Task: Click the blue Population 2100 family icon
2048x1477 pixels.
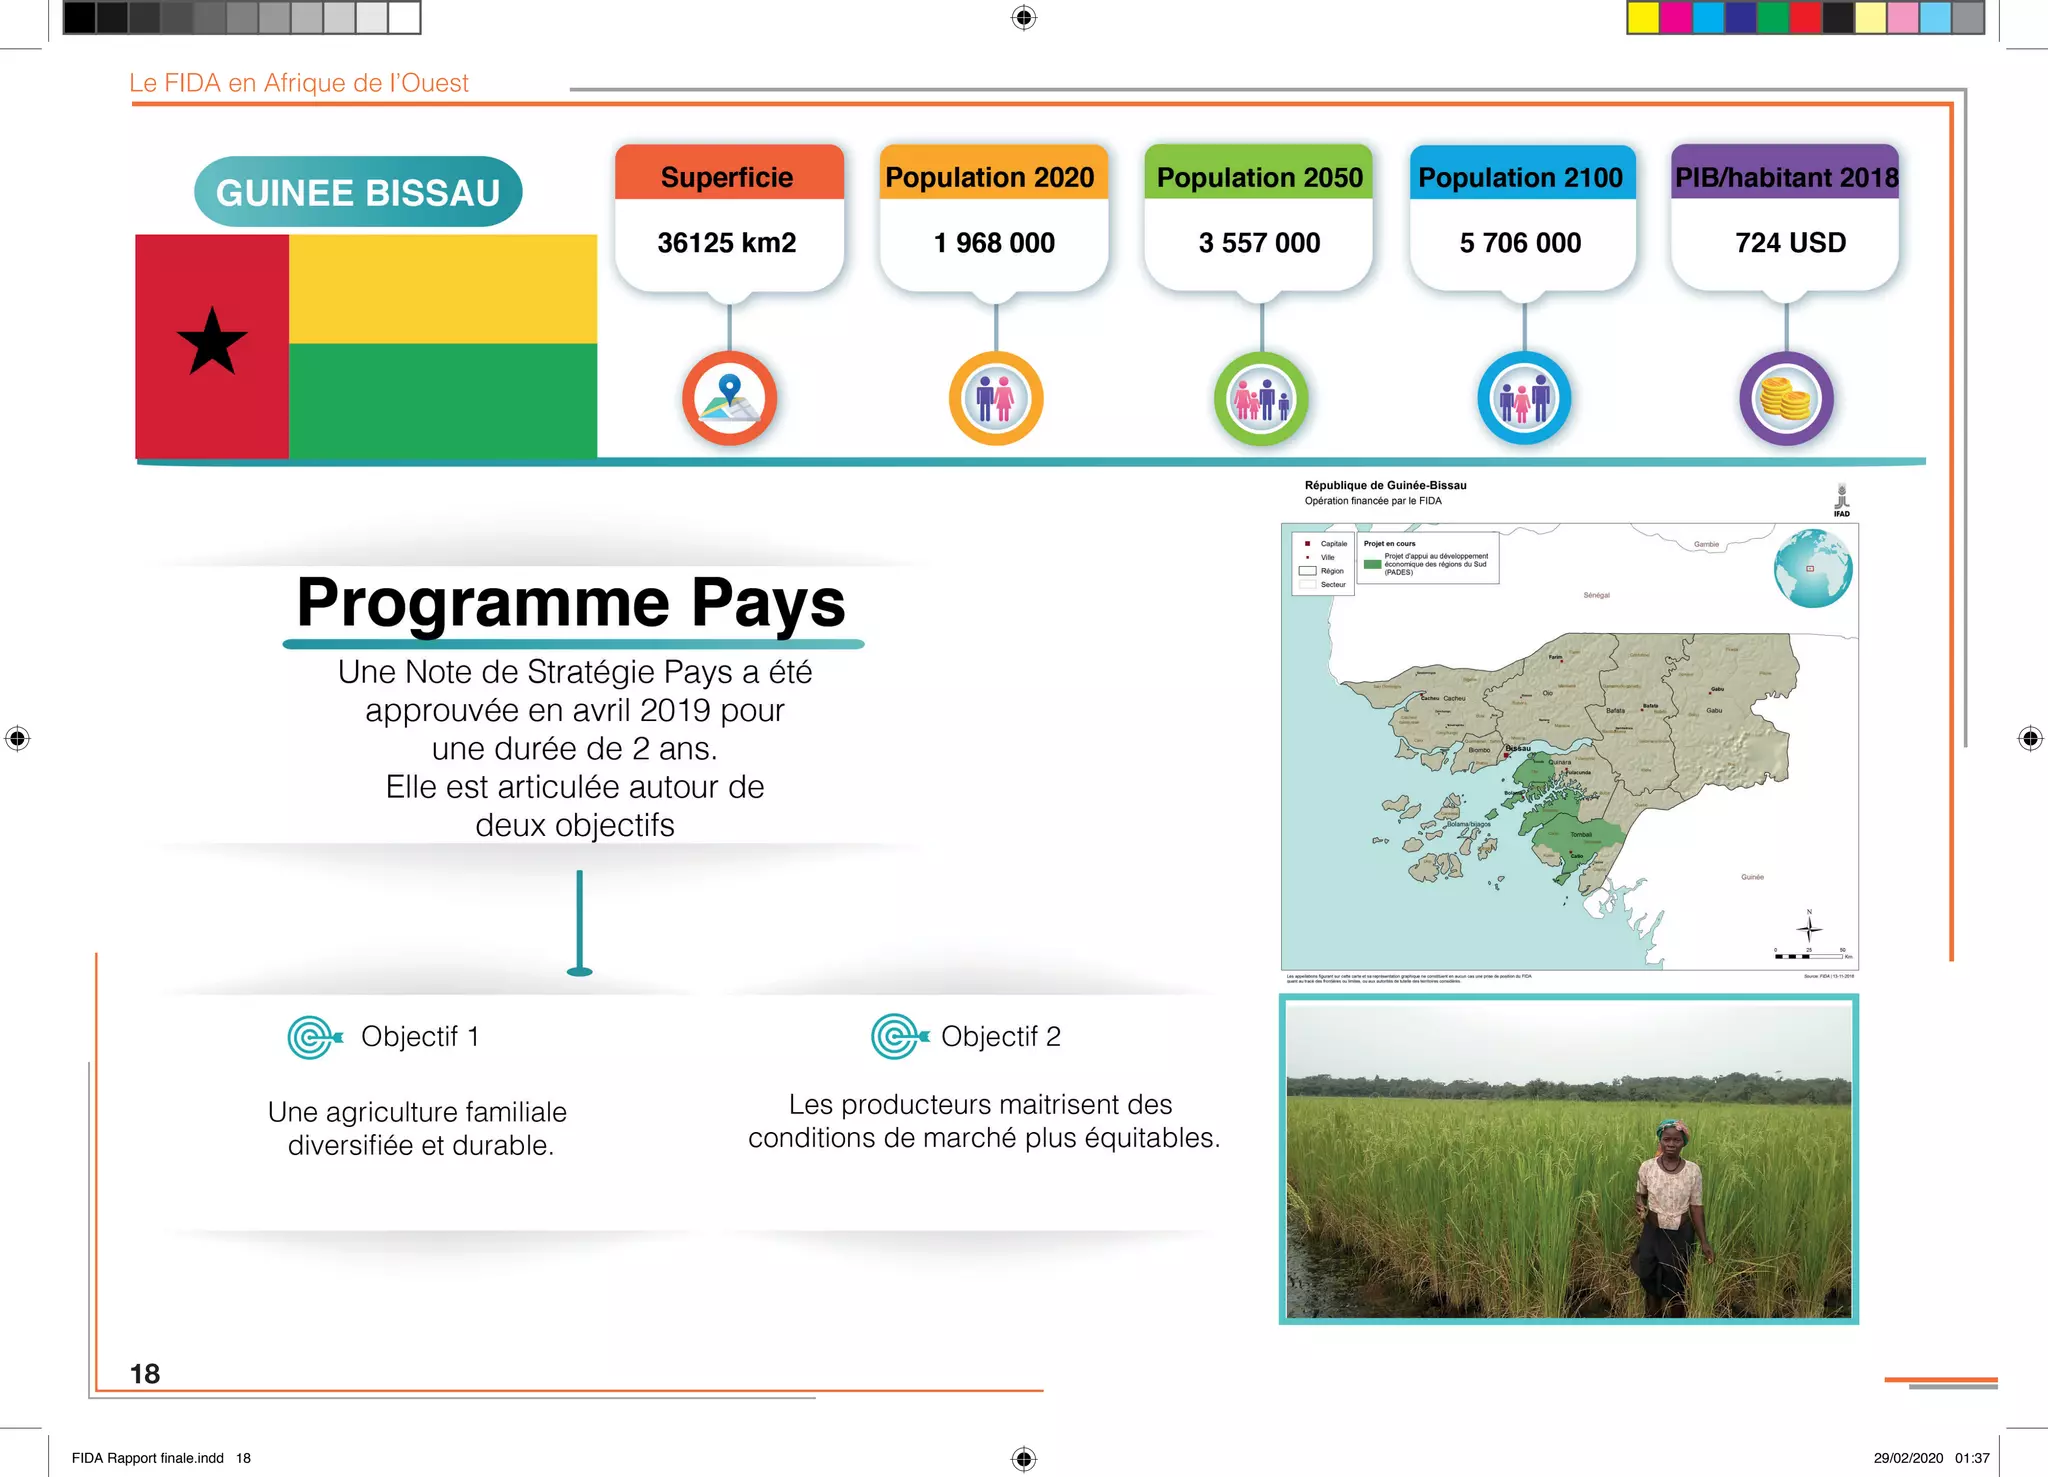Action: [x=1524, y=398]
